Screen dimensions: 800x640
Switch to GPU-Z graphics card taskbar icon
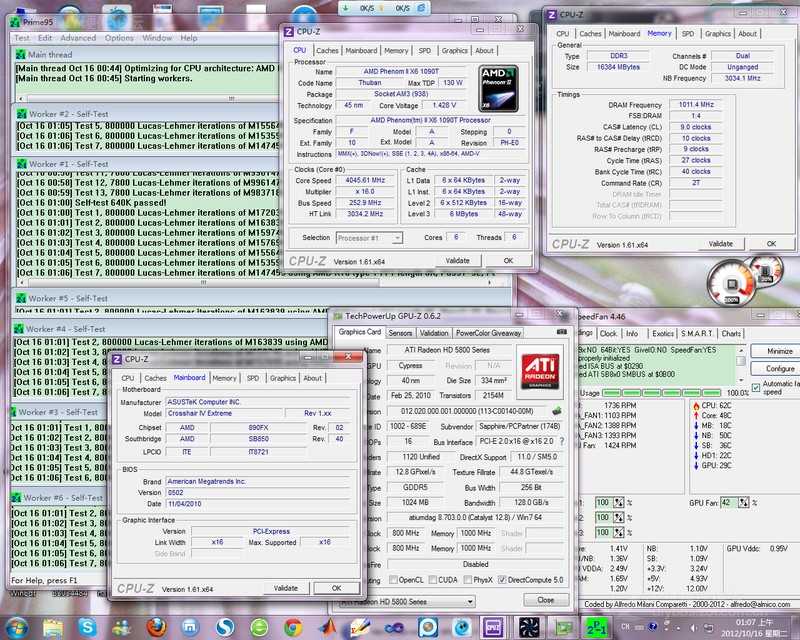pyautogui.click(x=563, y=627)
